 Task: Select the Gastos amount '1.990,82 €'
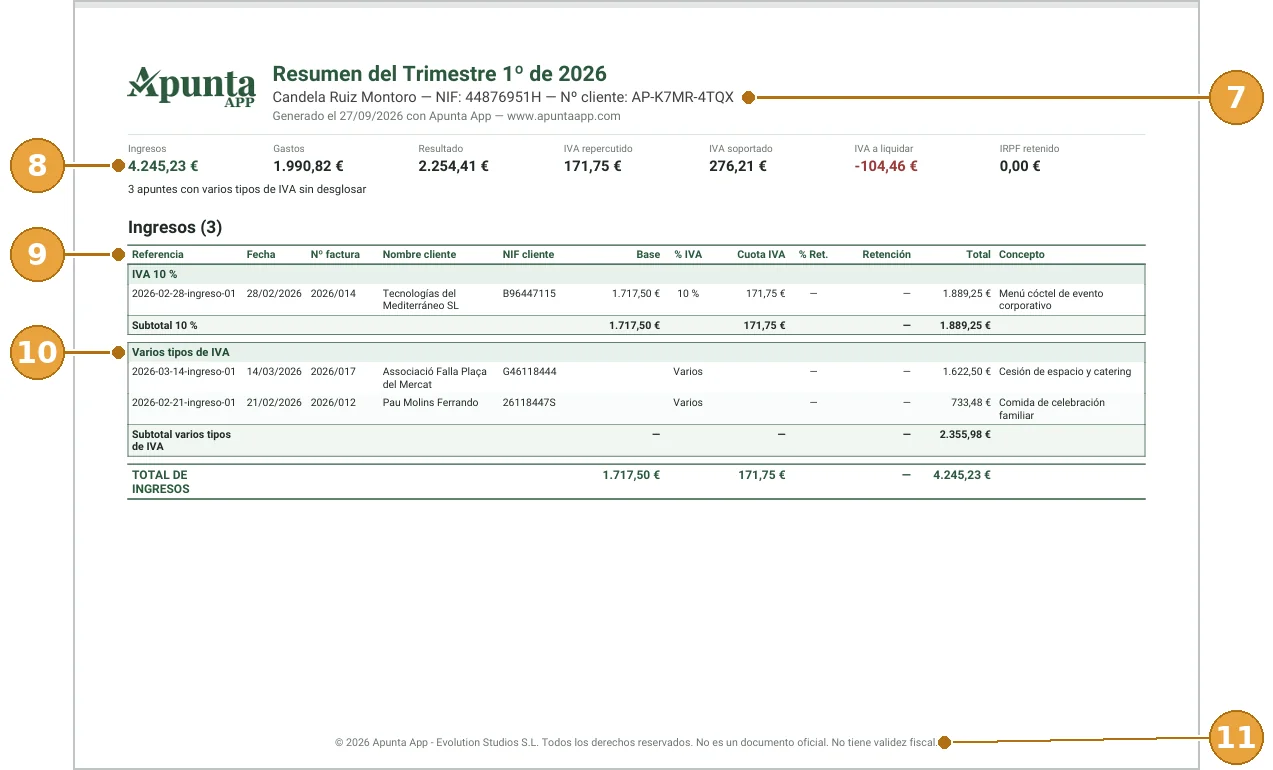coord(308,166)
